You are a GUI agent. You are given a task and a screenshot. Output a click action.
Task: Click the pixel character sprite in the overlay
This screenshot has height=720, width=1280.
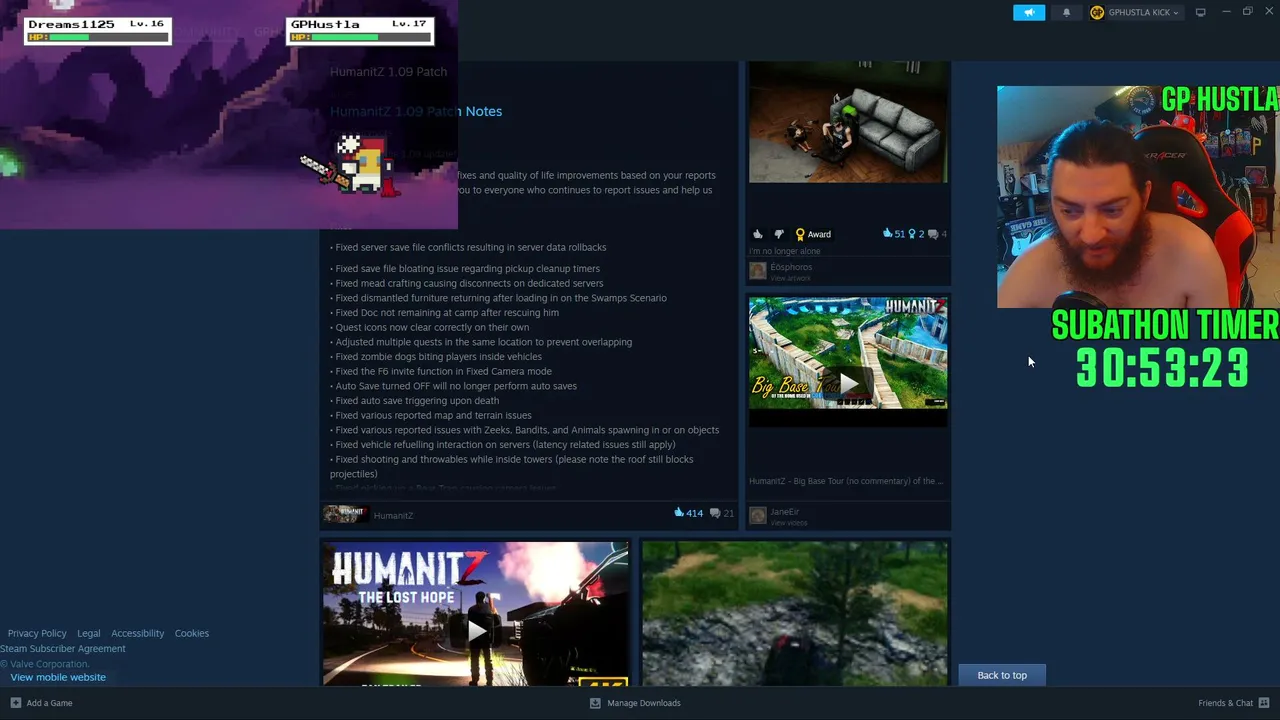352,166
